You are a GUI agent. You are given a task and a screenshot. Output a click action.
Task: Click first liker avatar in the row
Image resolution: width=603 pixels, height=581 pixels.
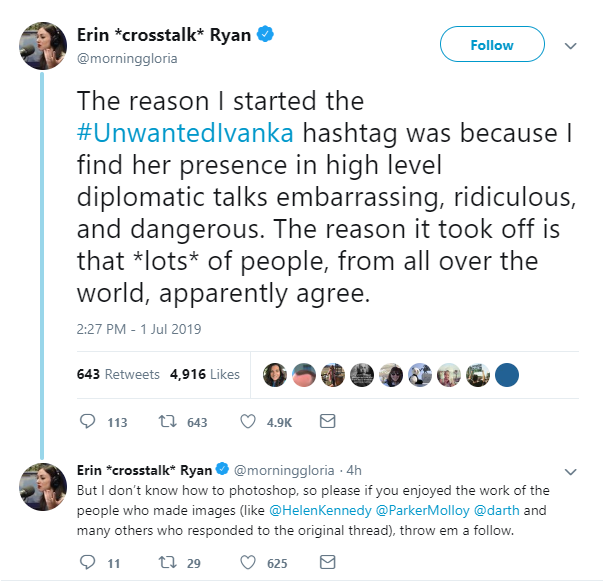[273, 374]
